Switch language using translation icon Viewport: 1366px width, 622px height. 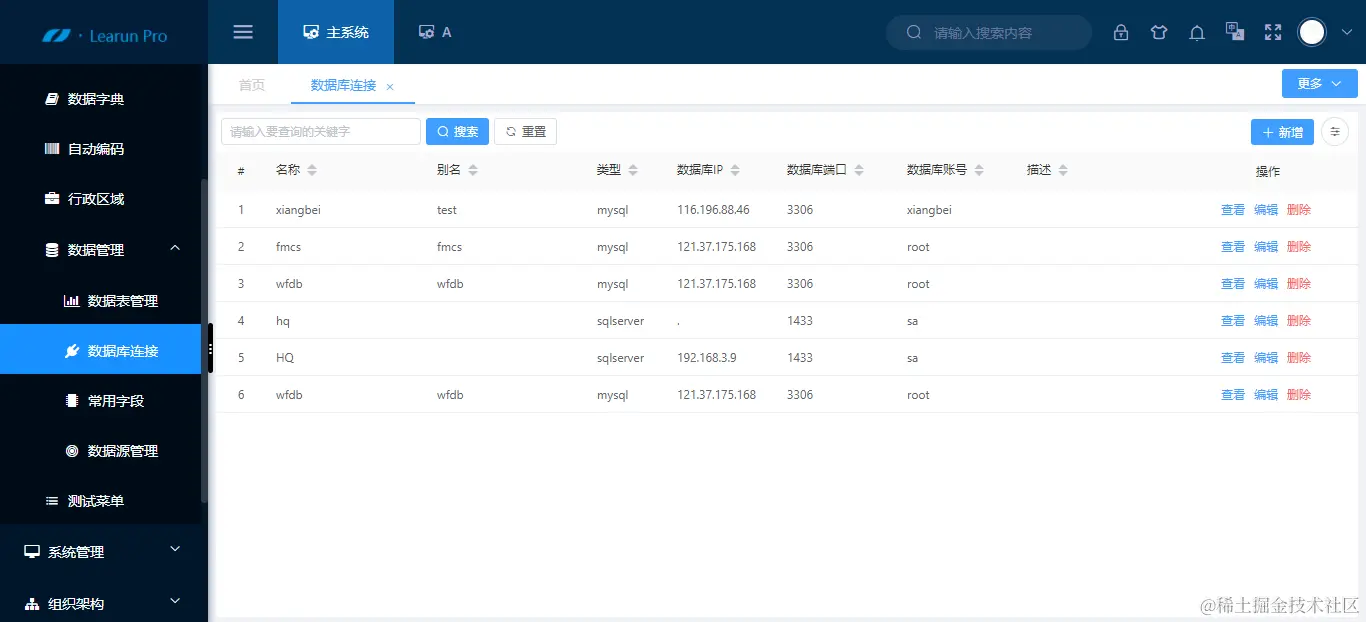(1234, 31)
